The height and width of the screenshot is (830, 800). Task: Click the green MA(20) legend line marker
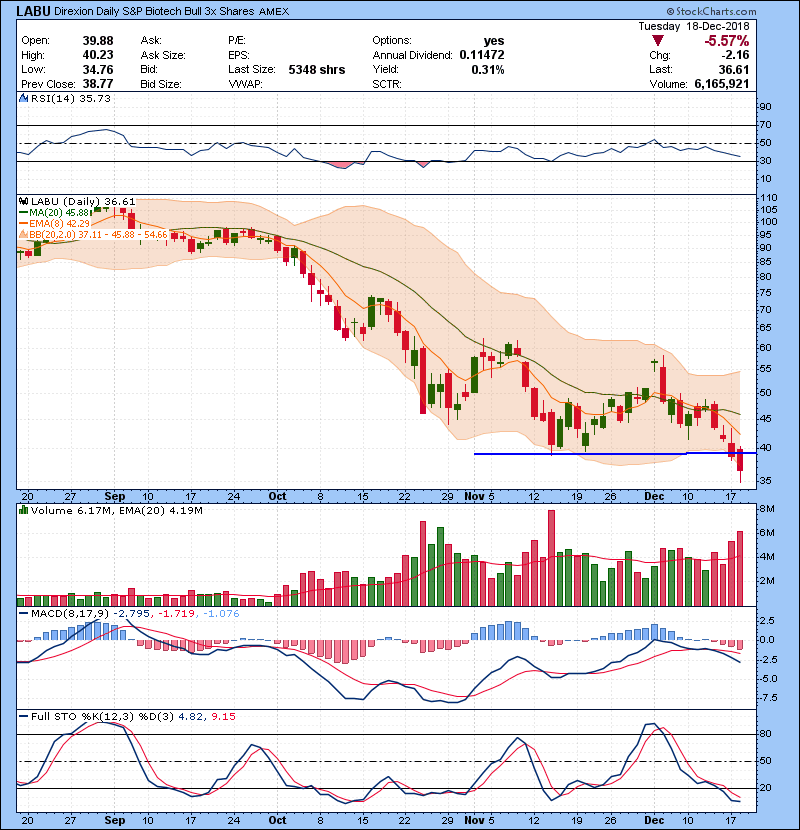(23, 212)
